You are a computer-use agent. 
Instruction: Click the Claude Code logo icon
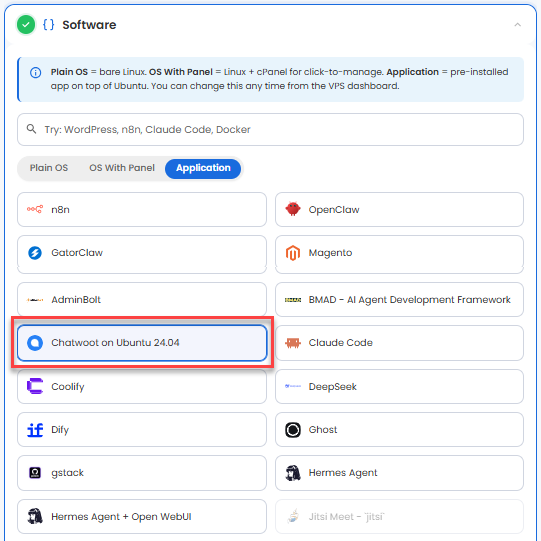293,343
